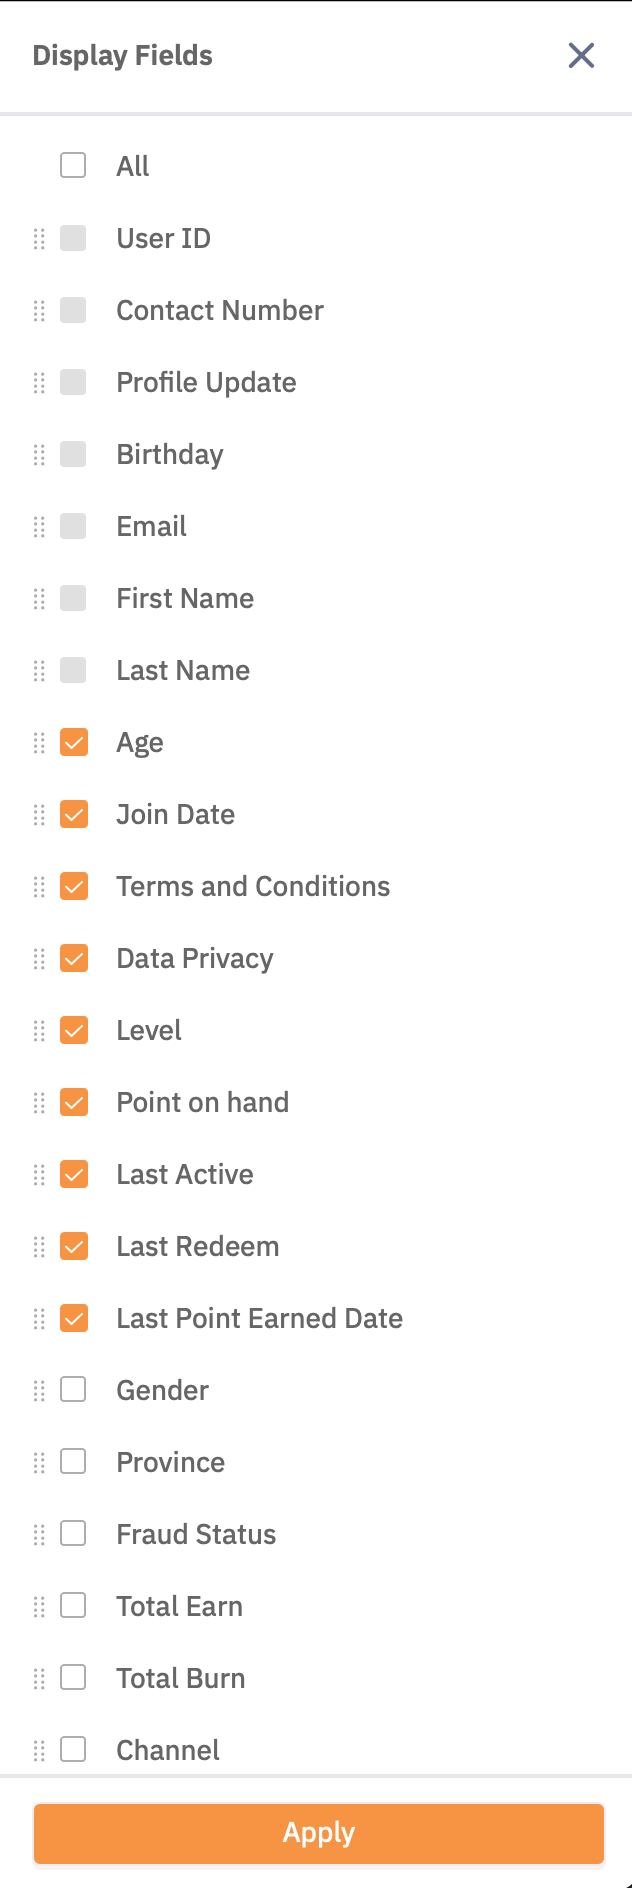632x1888 pixels.
Task: Click the drag handle next to Gender
Action: pos(40,1390)
